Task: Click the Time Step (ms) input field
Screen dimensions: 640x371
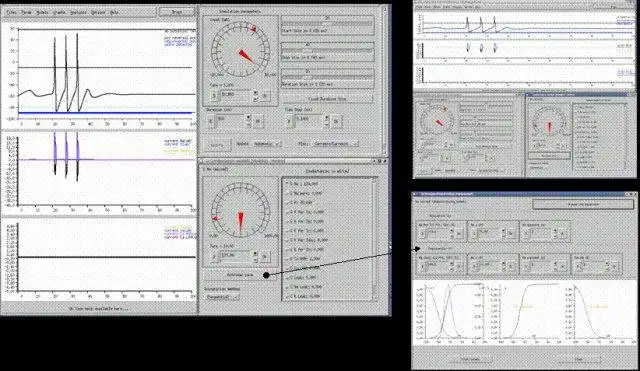Action: pos(310,121)
